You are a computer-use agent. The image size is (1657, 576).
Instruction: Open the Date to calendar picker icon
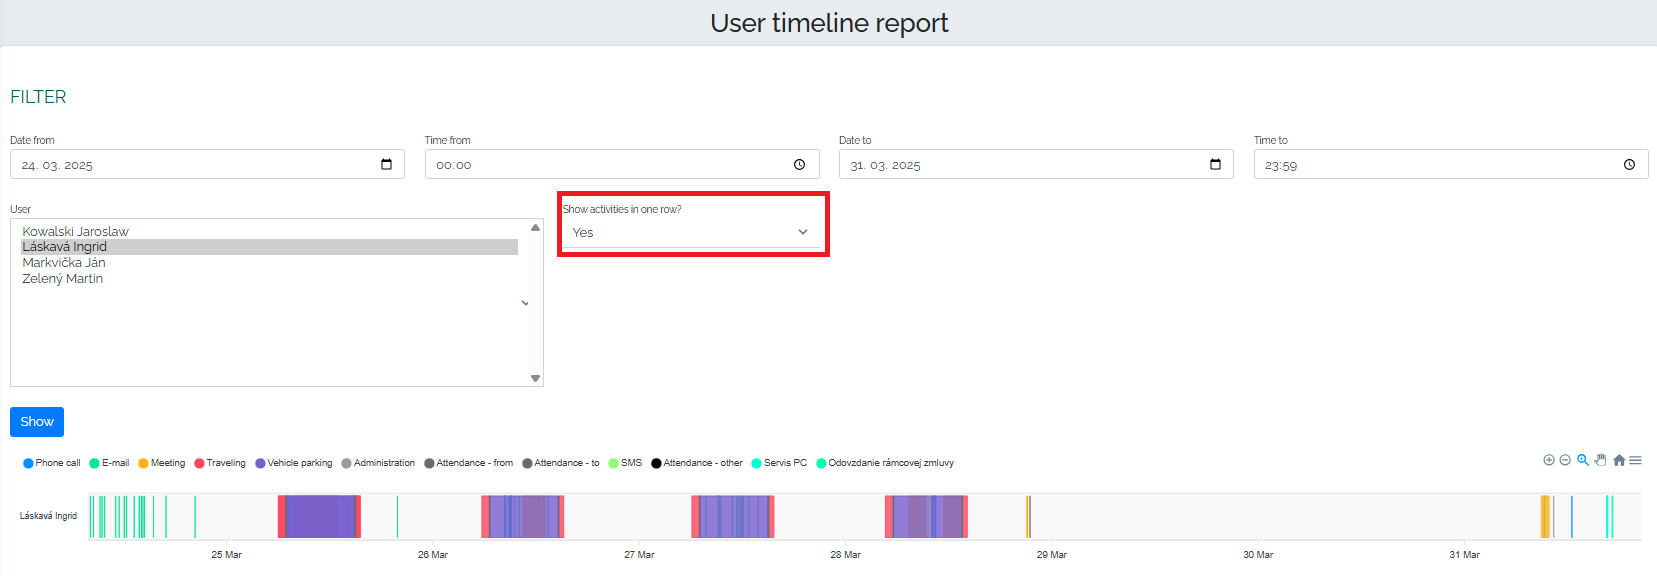[1216, 164]
